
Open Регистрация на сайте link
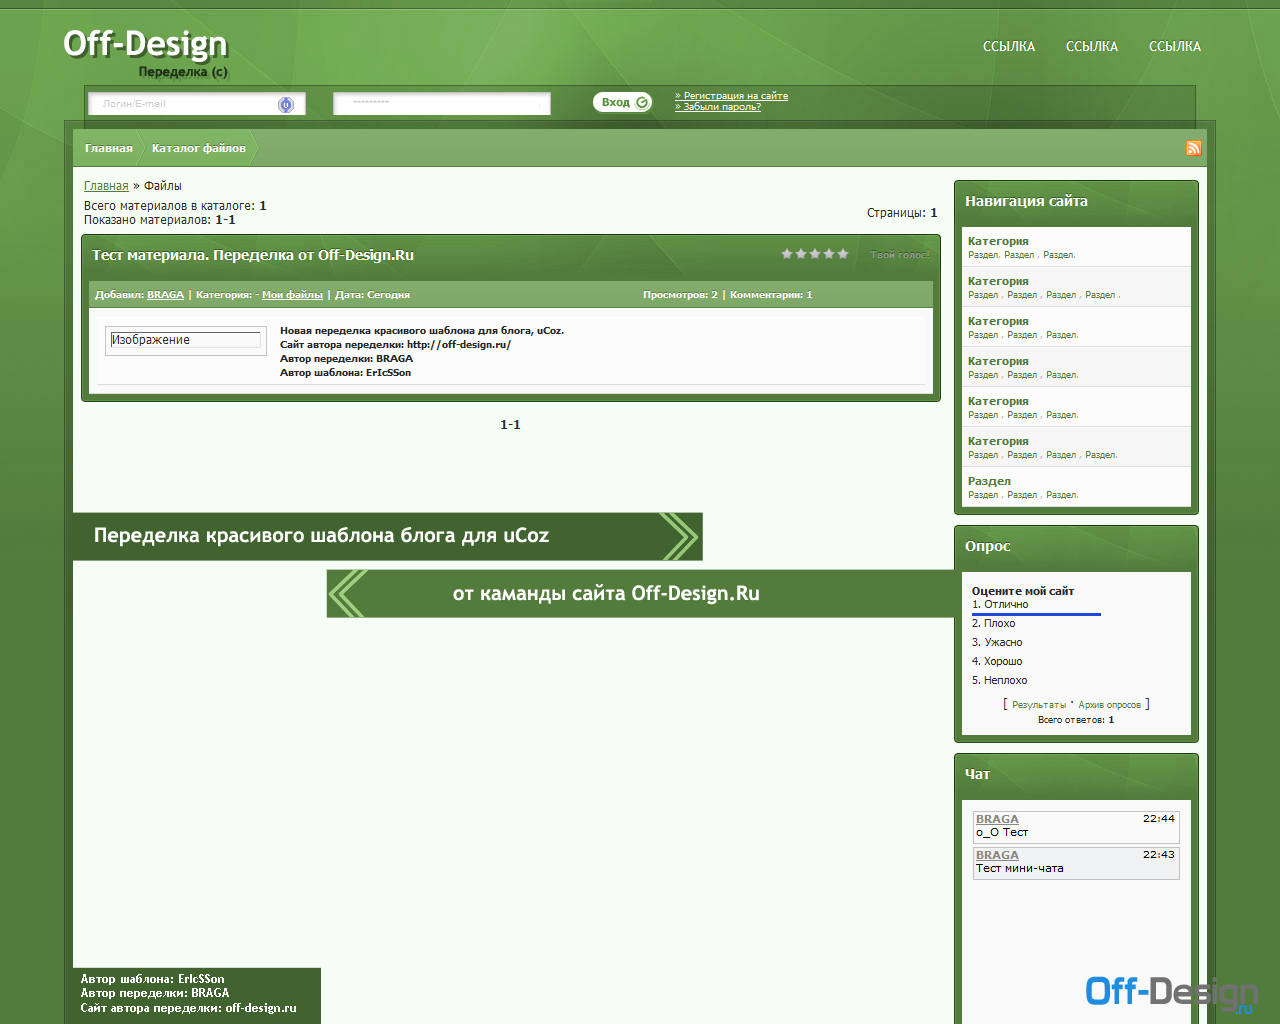733,95
